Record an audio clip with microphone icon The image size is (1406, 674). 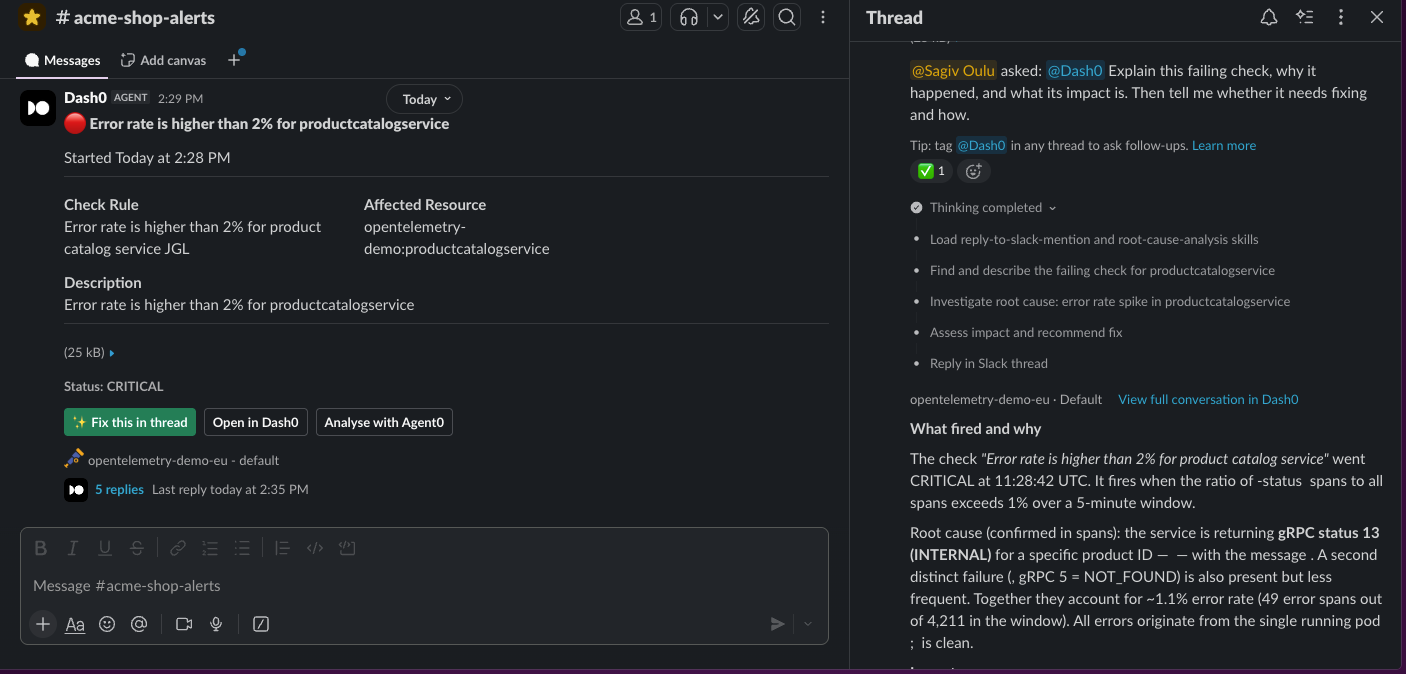216,624
